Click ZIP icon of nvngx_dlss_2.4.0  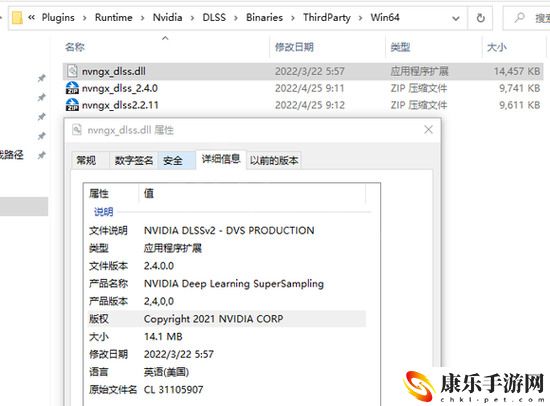[72, 88]
